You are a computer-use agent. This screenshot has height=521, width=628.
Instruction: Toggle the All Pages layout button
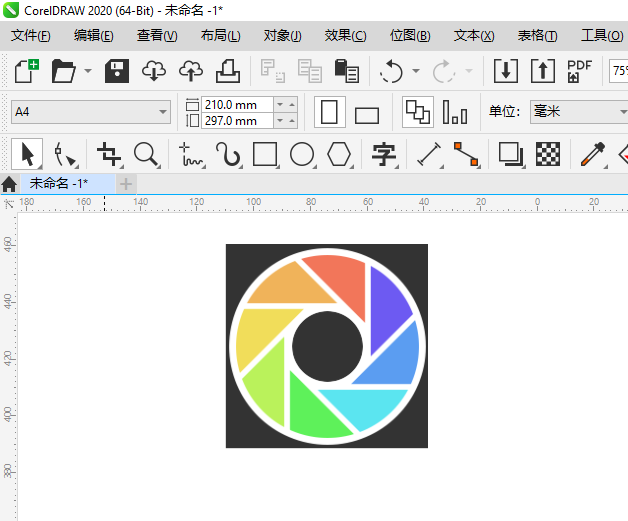tap(418, 112)
